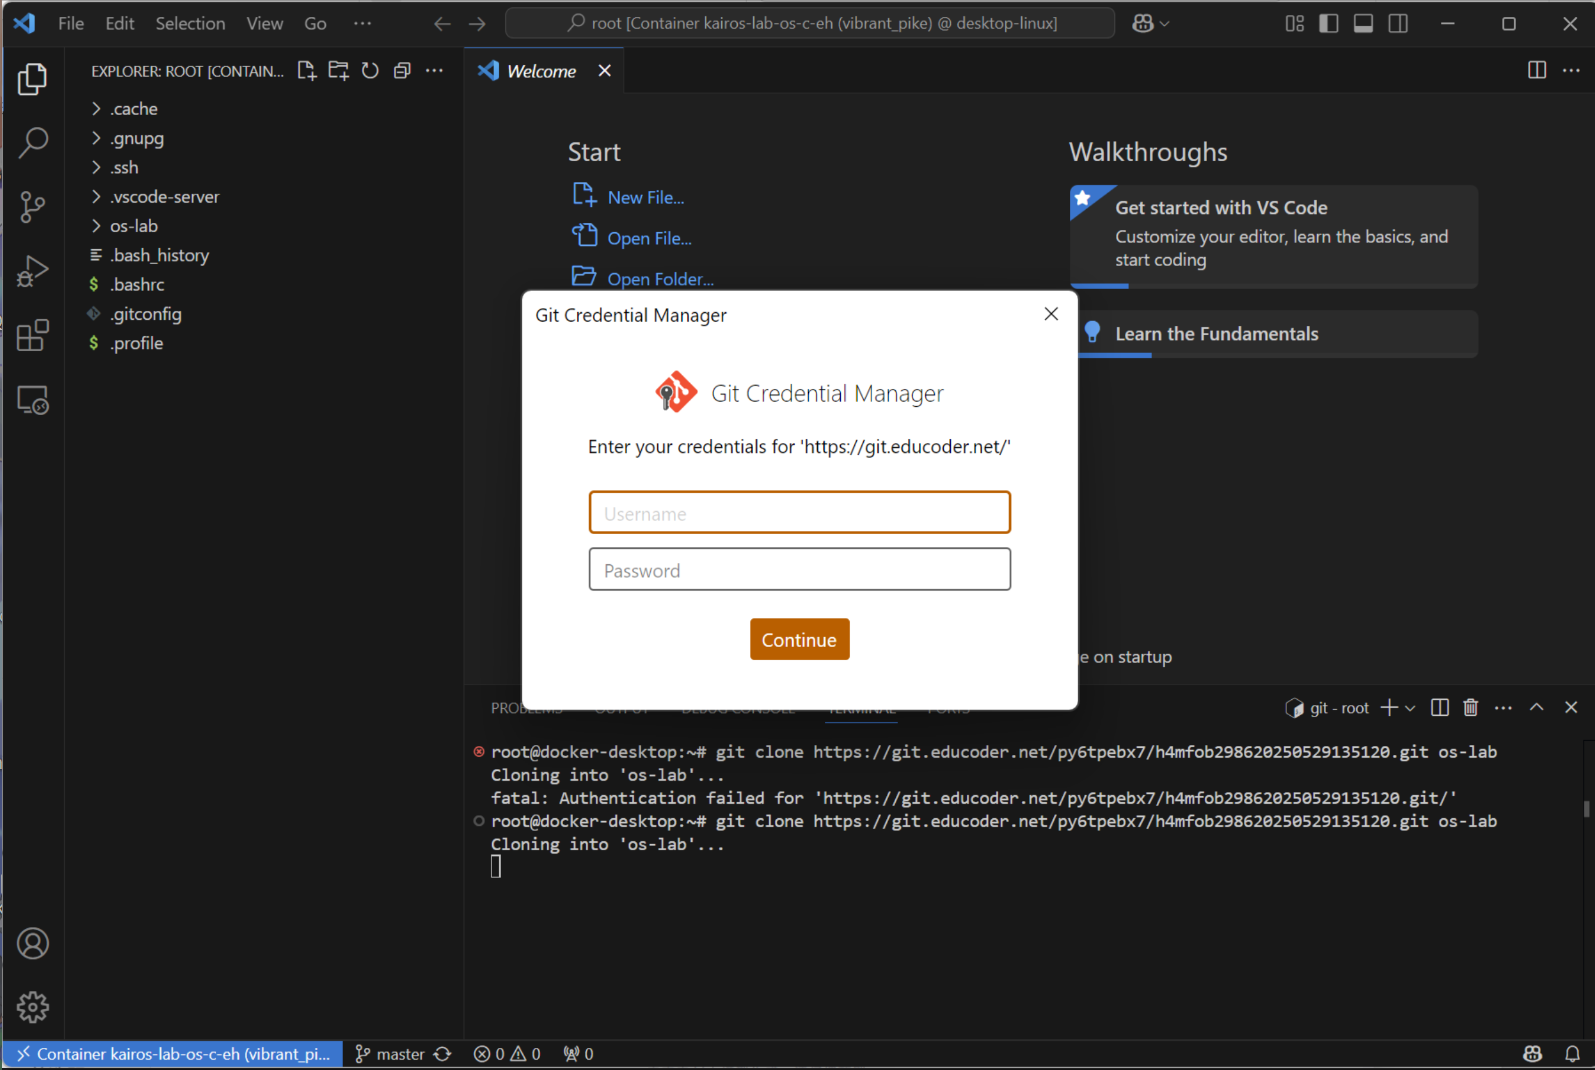This screenshot has width=1595, height=1070.
Task: Expand the .cache folder
Action: pyautogui.click(x=134, y=109)
